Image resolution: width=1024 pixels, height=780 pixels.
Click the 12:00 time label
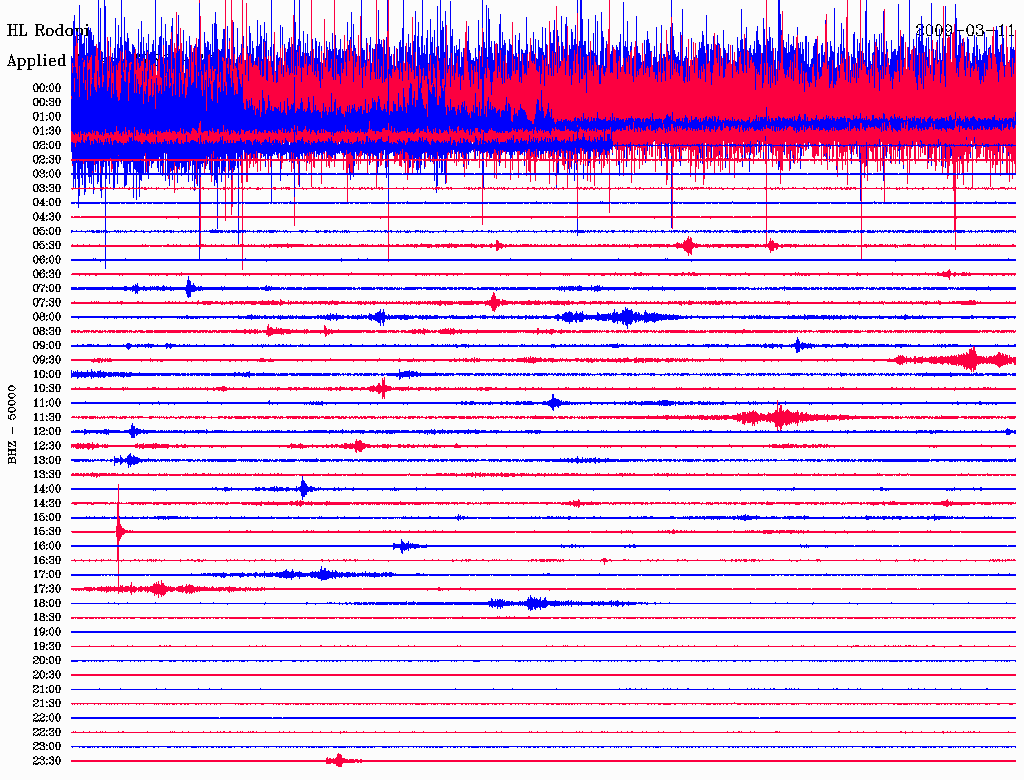point(46,432)
